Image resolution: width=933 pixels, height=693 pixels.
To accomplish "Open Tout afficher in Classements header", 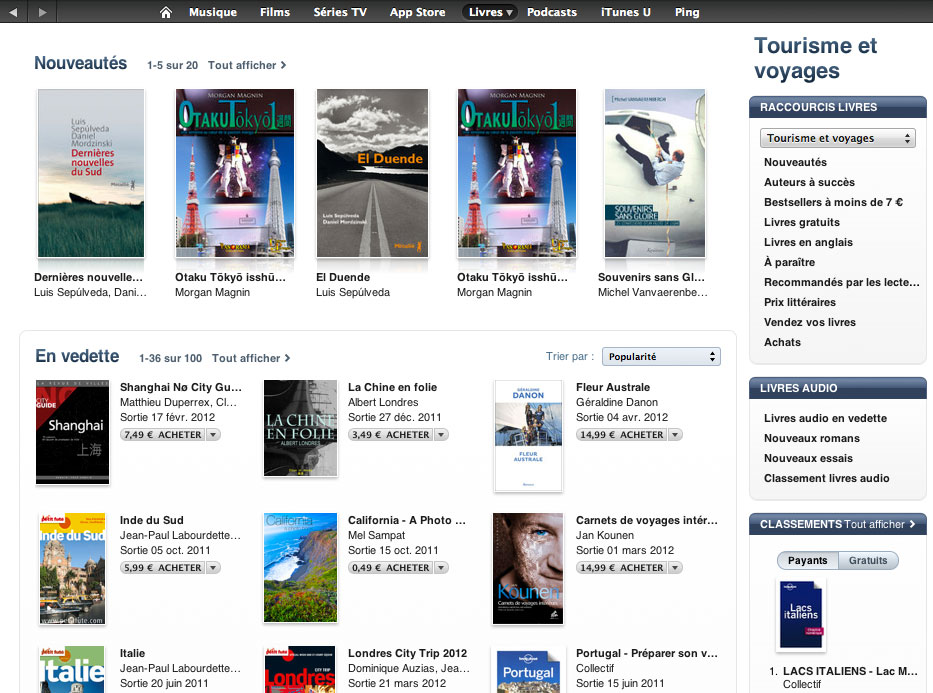I will point(880,524).
